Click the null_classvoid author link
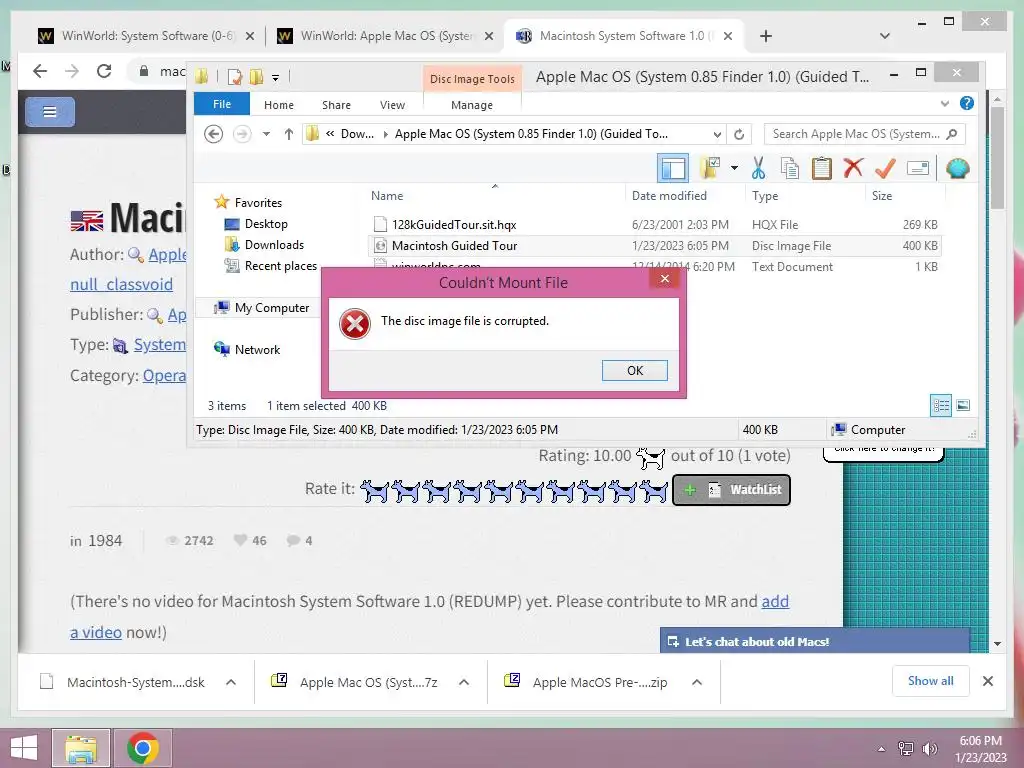 pos(121,284)
